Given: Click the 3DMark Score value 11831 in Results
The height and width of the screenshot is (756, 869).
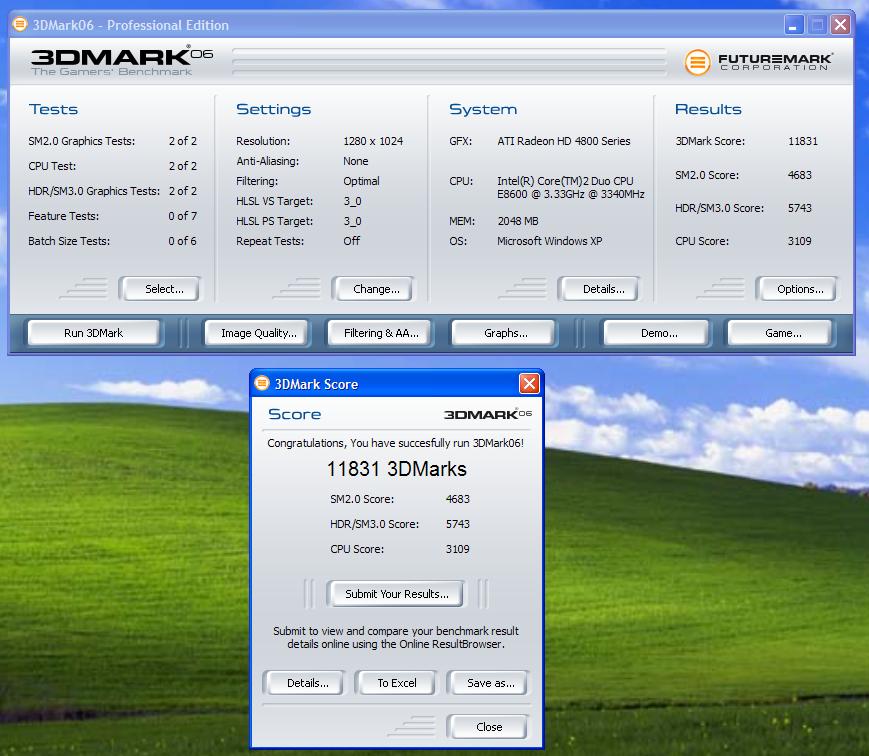Looking at the screenshot, I should pyautogui.click(x=802, y=141).
